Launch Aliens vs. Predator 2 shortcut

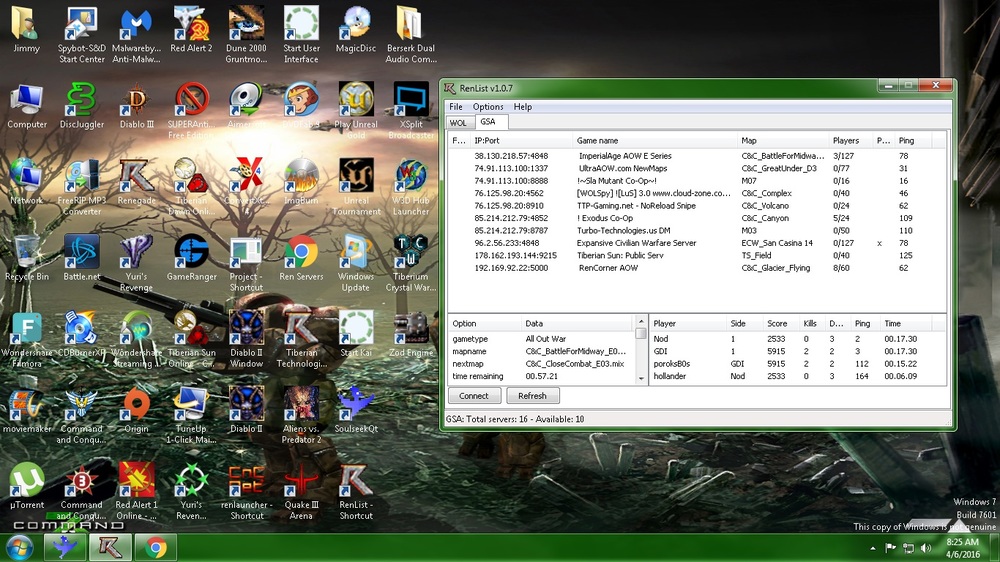[x=301, y=415]
